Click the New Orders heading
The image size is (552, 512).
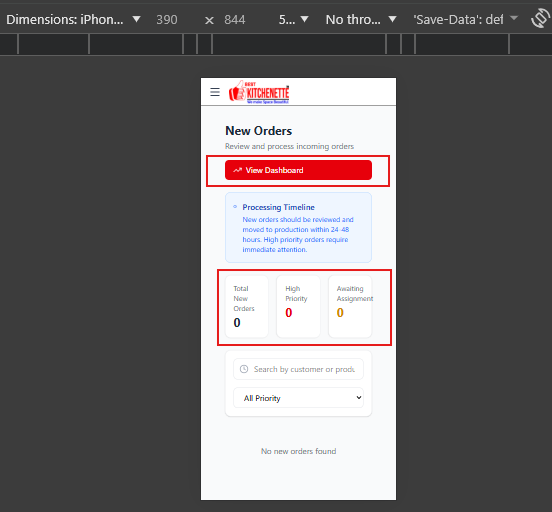[259, 131]
